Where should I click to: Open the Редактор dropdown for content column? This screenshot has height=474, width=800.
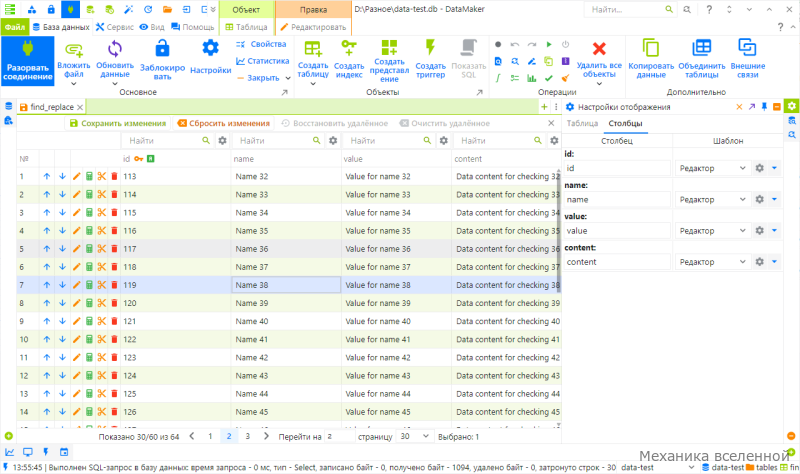coord(713,262)
